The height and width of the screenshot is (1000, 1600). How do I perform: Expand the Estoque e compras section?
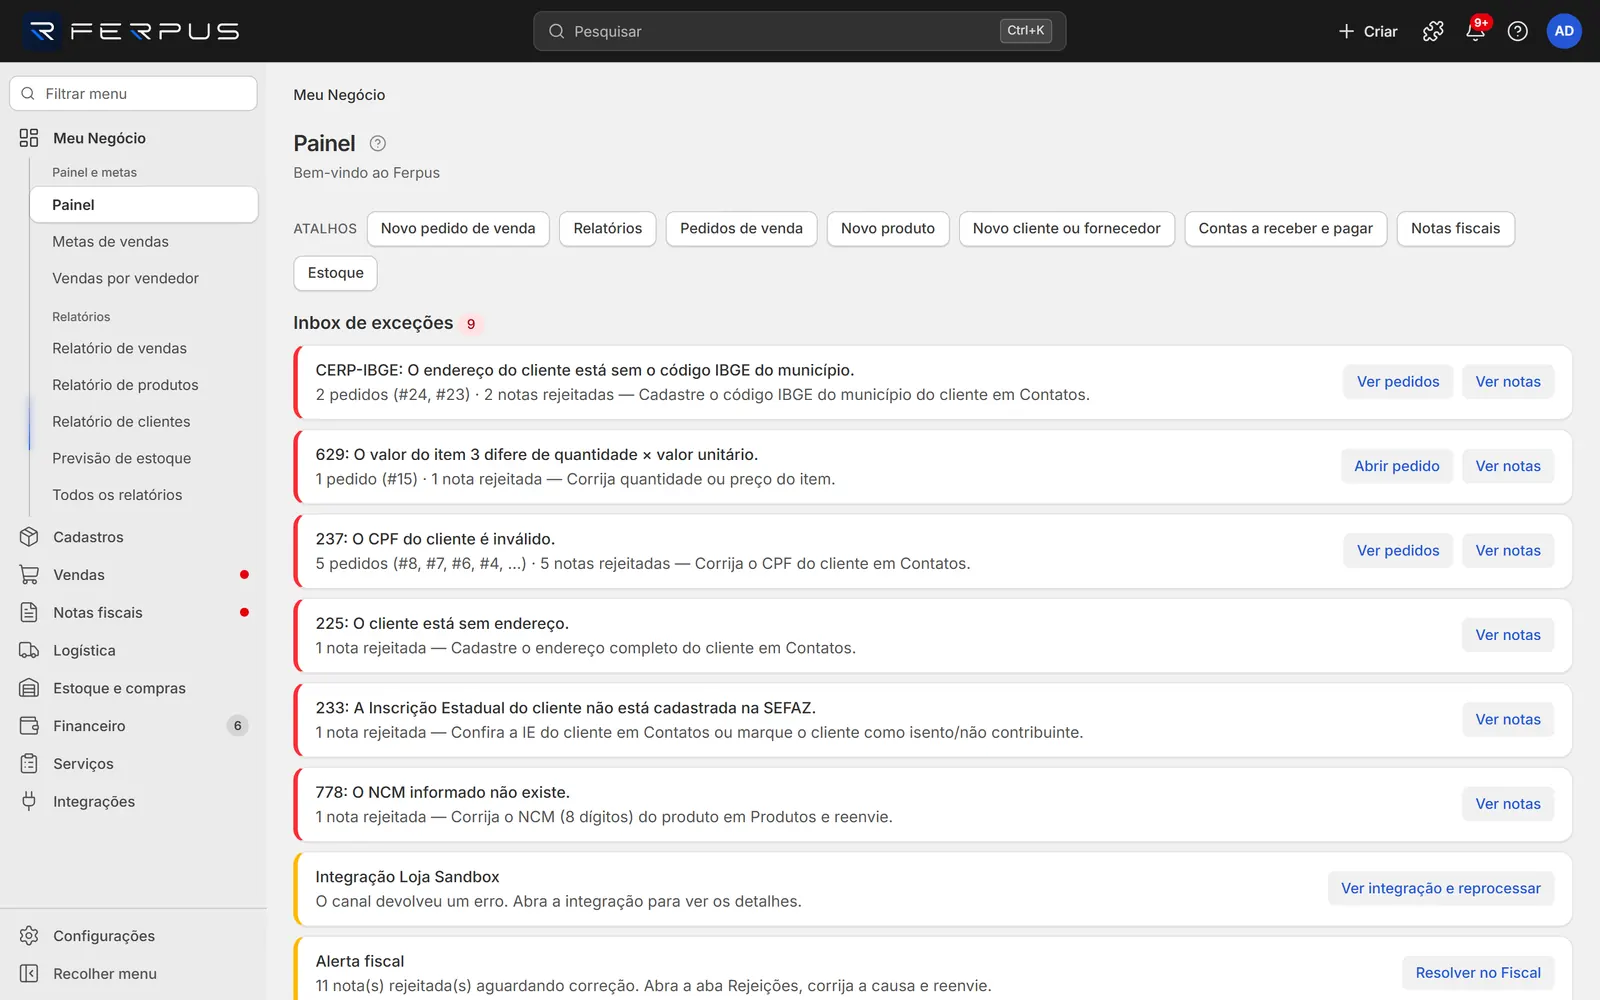coord(133,688)
